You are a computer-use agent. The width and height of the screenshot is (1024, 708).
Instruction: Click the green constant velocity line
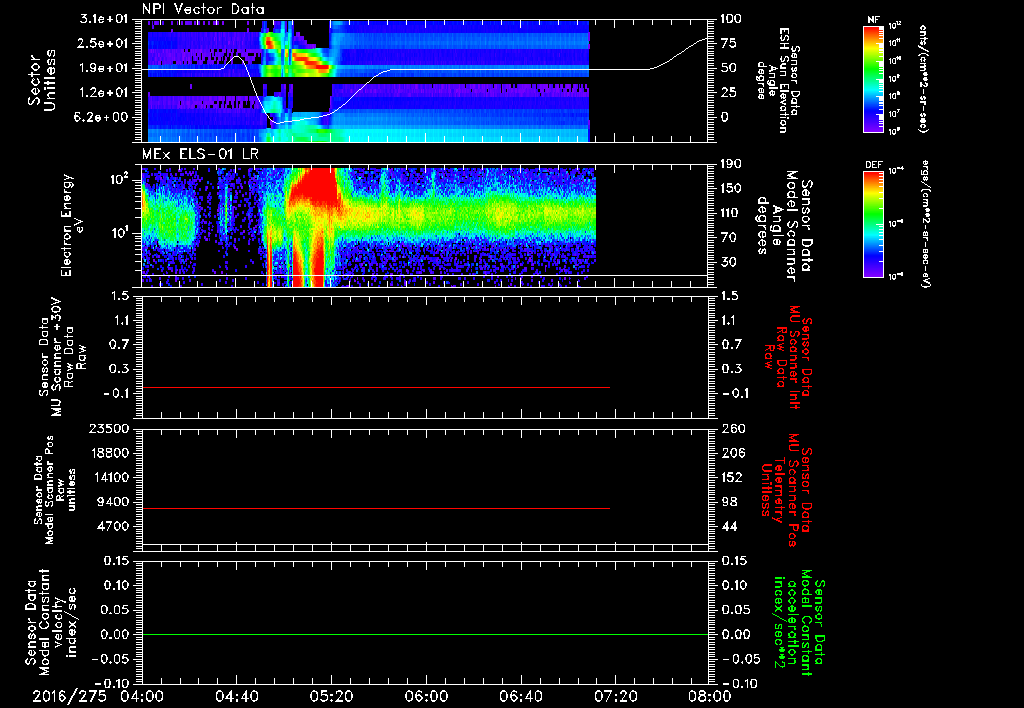[425, 634]
